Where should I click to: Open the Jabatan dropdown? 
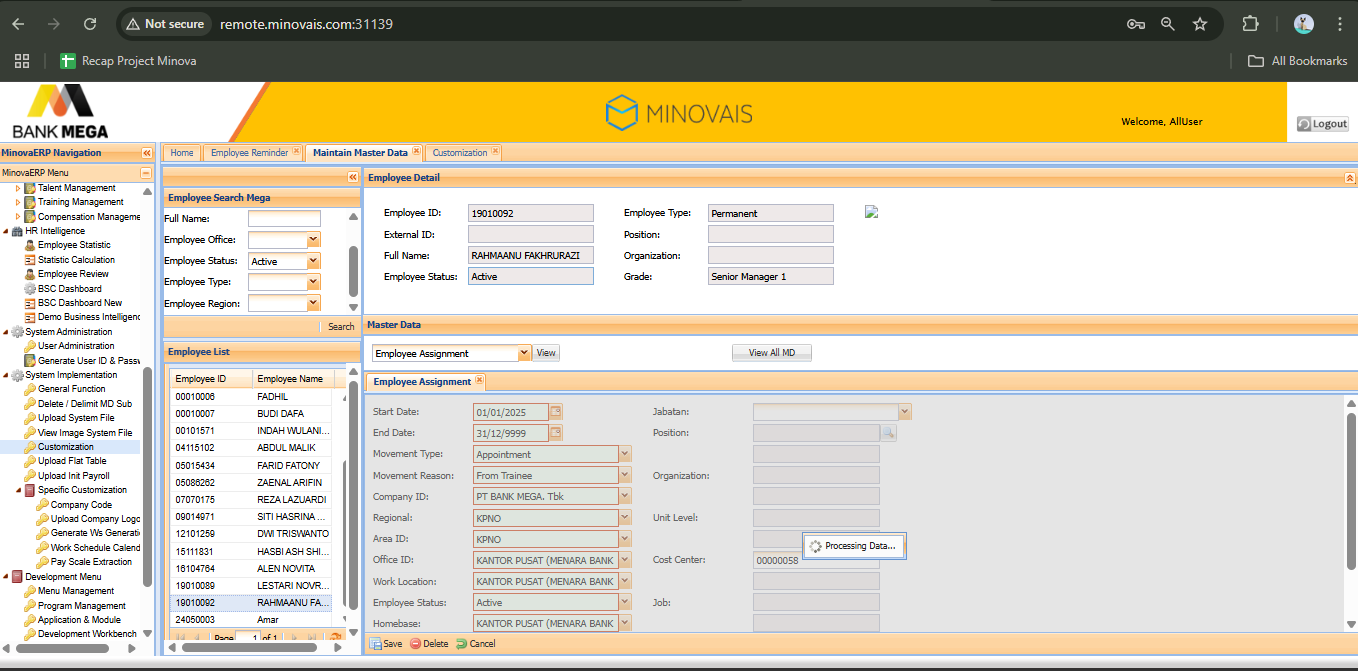pyautogui.click(x=905, y=412)
